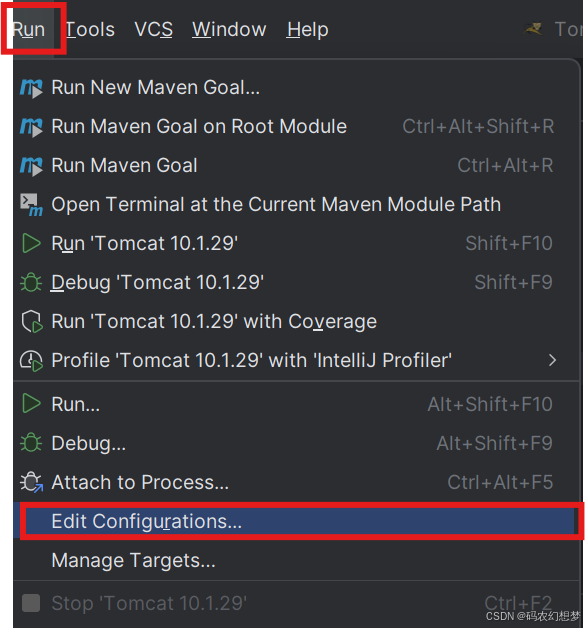This screenshot has height=628, width=585.
Task: Open the Window menu
Action: (x=229, y=29)
